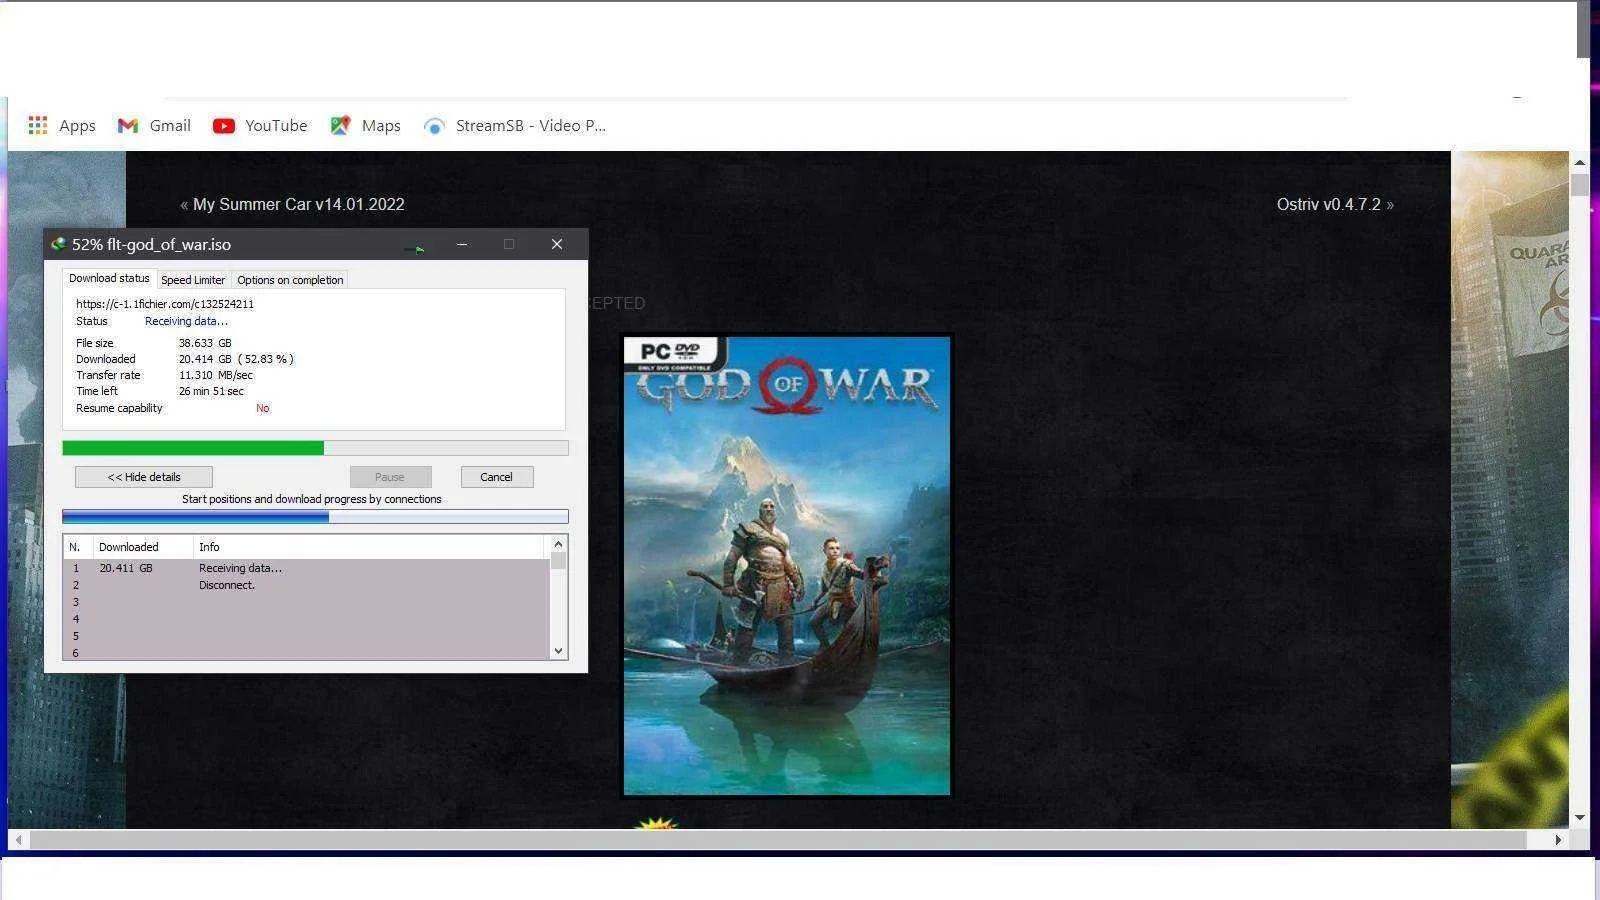Click the Pause button
Screen dimensions: 1600x900
[390, 477]
